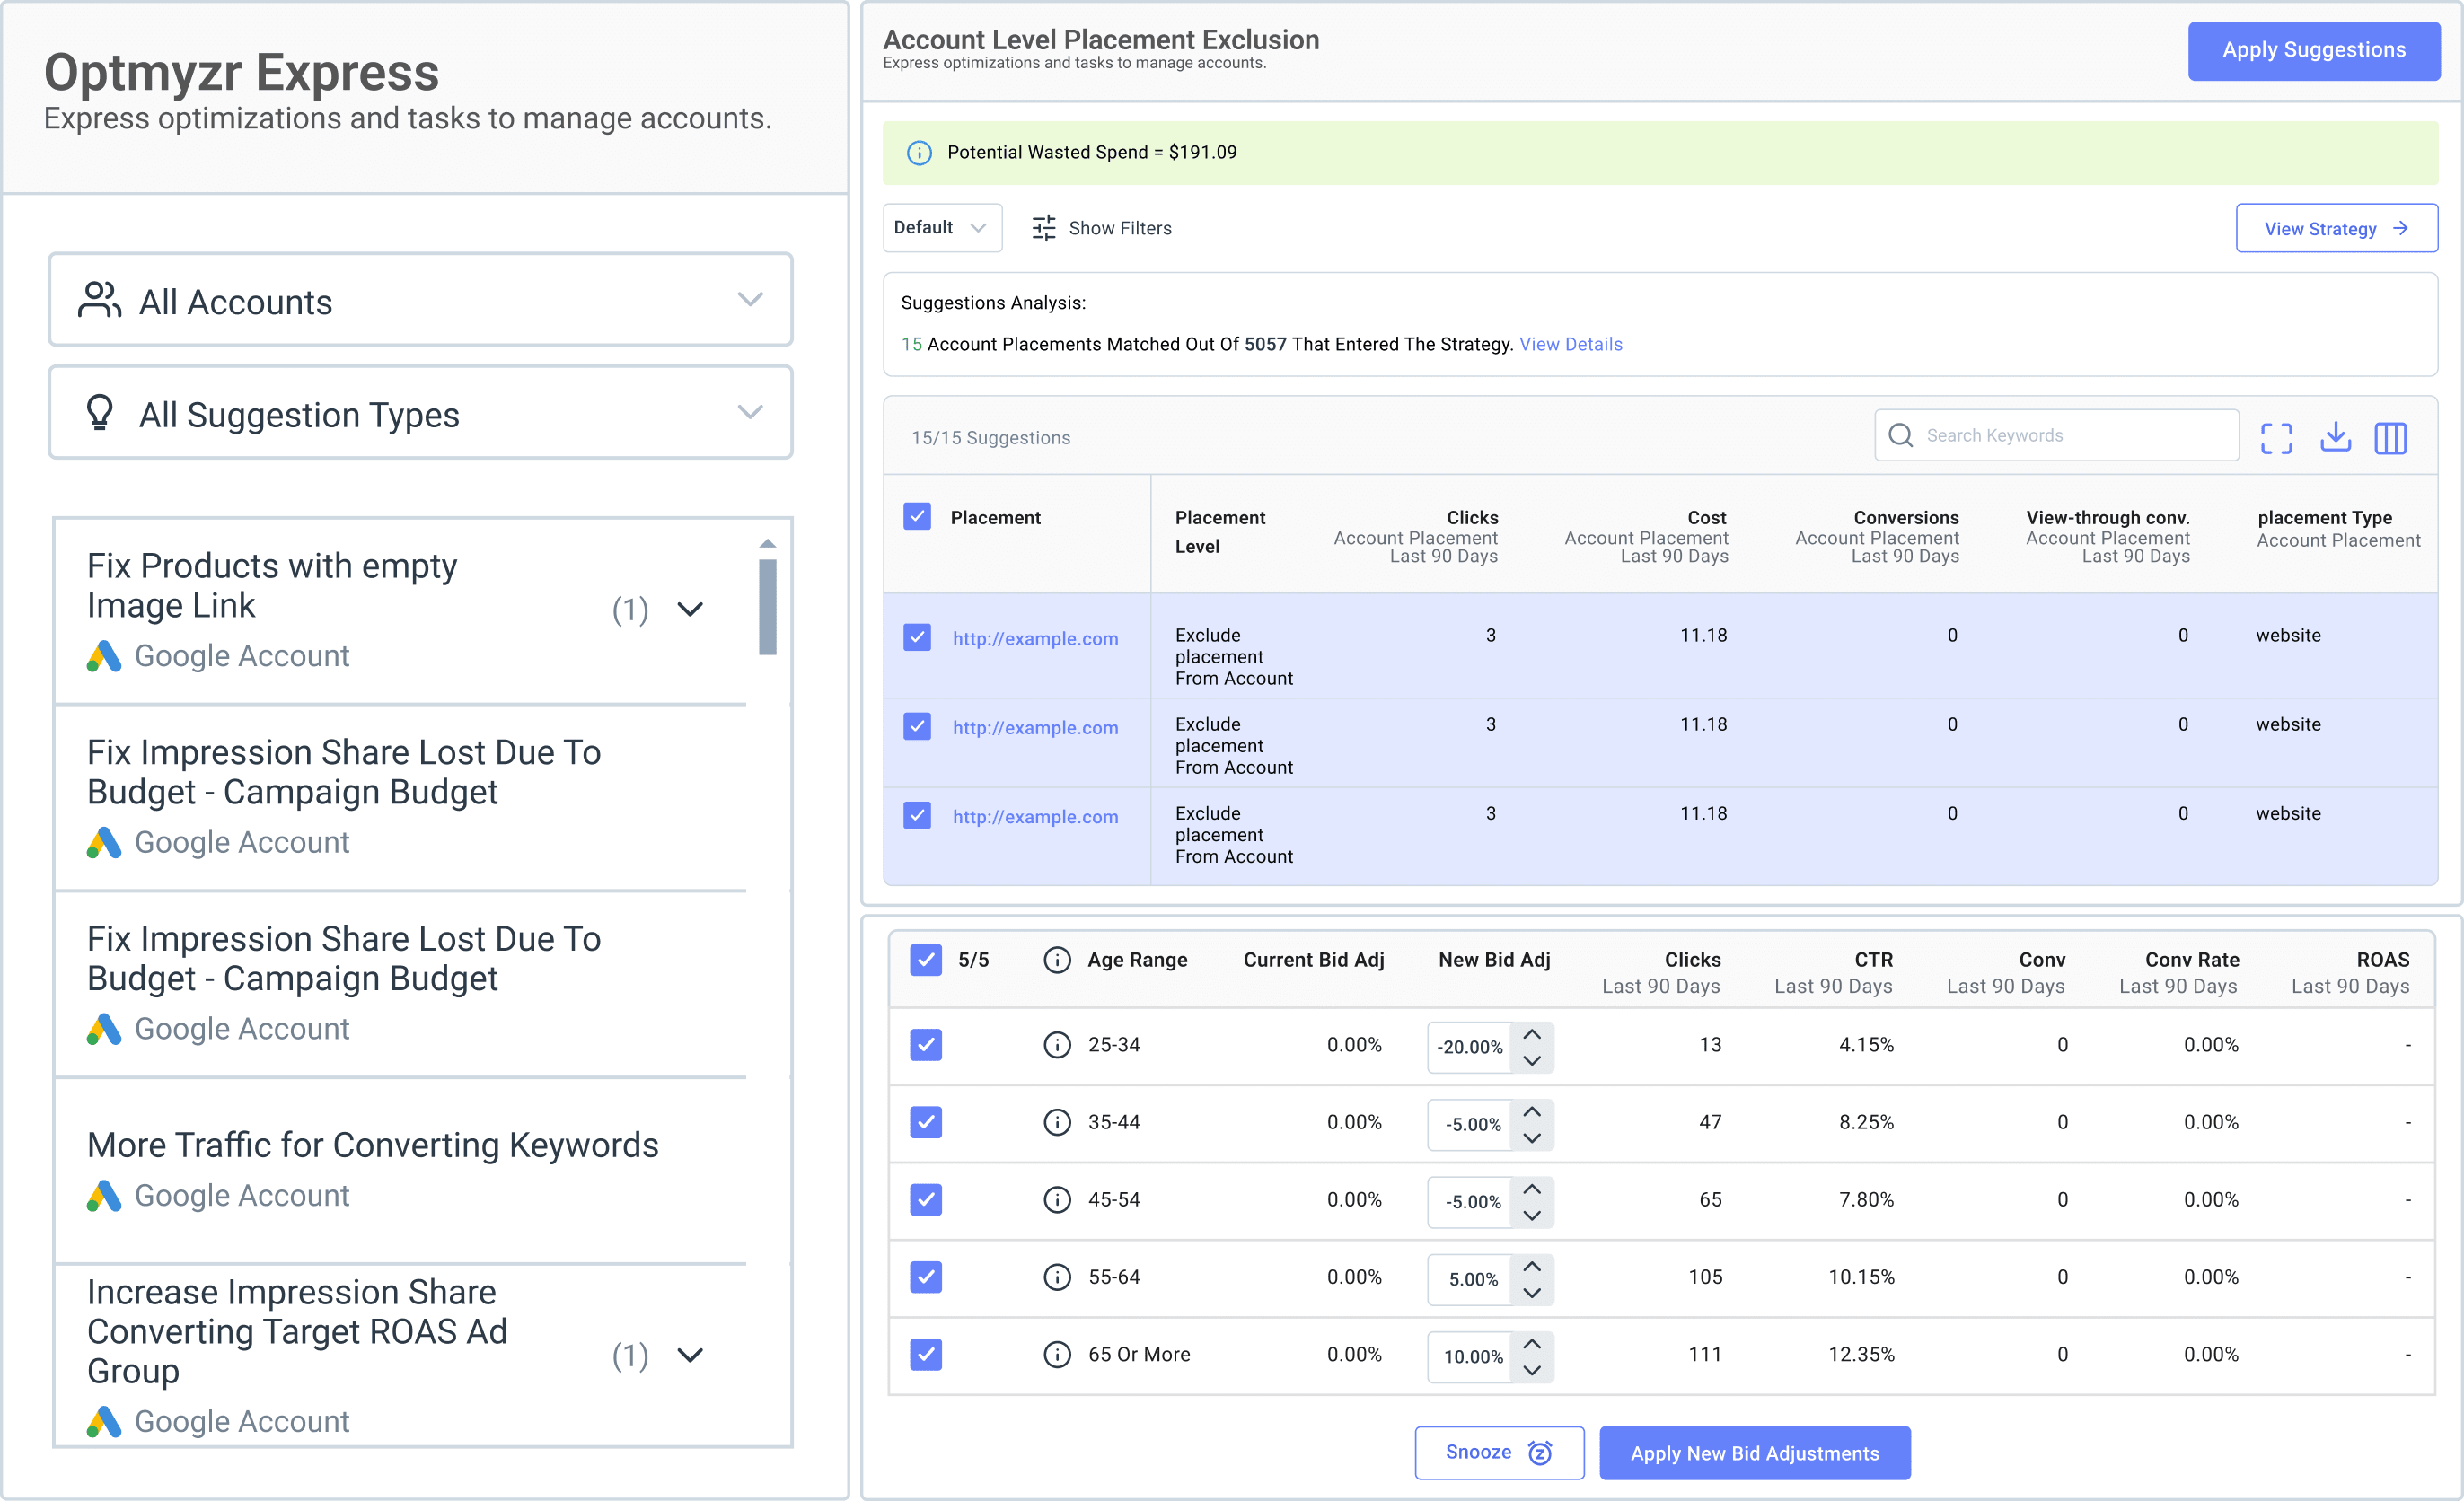Decrease the 25-34 new bid adjustment
The image size is (2464, 1501).
tap(1532, 1060)
